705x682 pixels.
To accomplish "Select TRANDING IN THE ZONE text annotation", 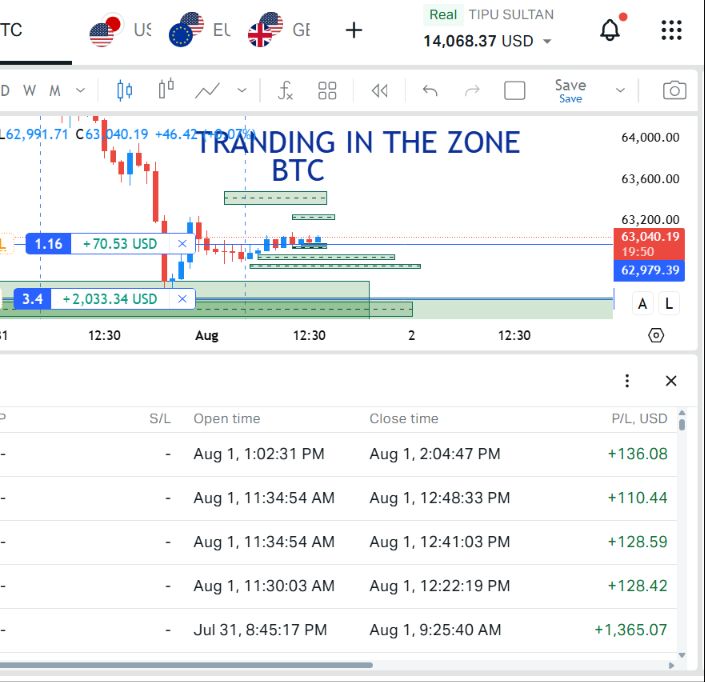I will 359,143.
